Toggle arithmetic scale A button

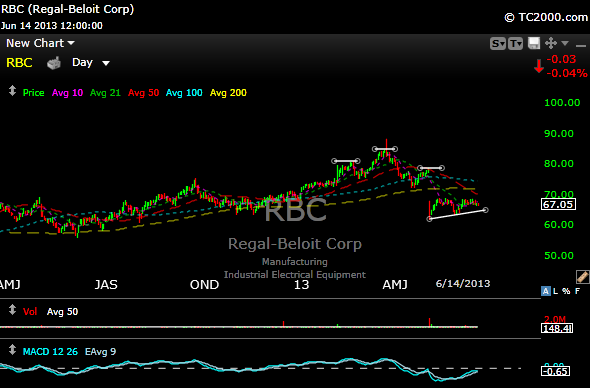(x=546, y=291)
